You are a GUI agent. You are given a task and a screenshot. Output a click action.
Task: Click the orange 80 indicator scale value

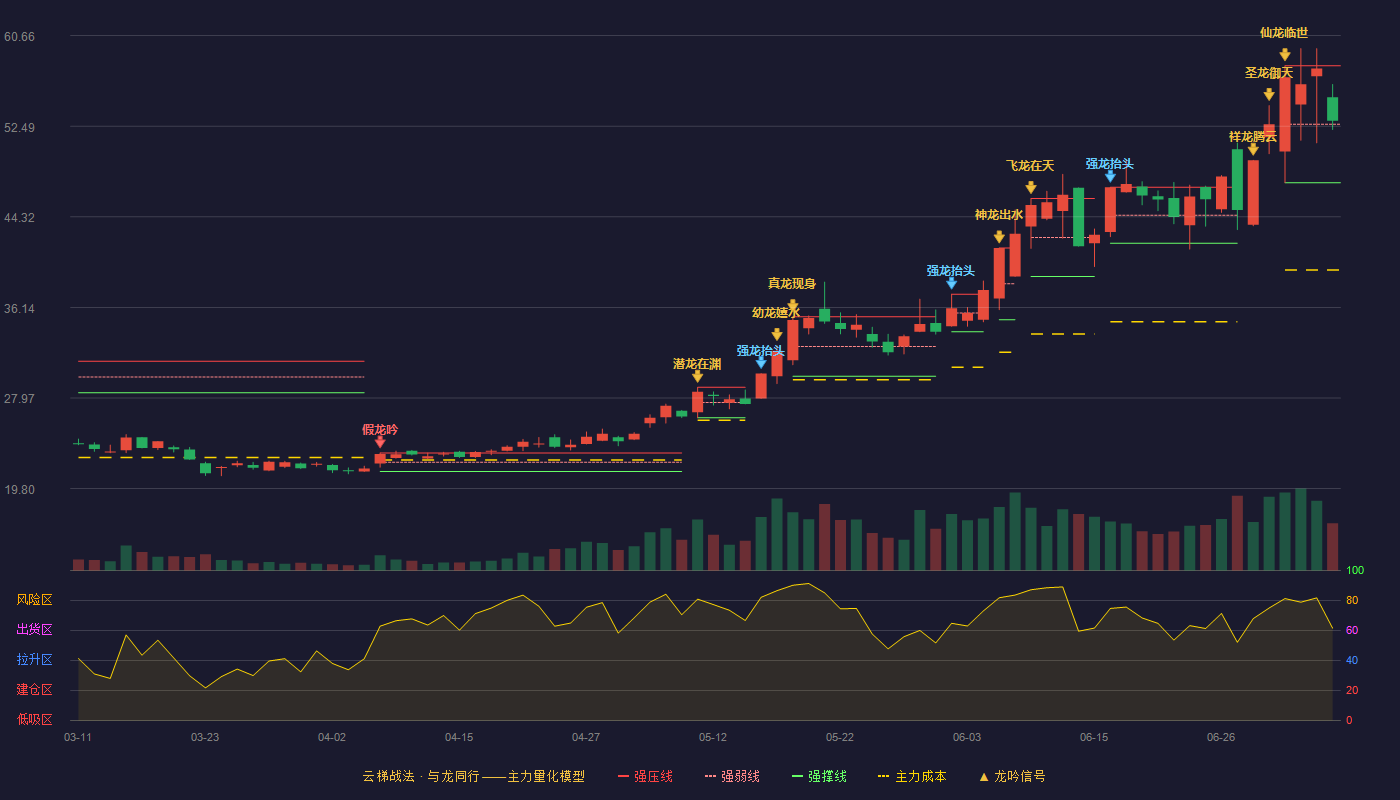tap(1351, 601)
